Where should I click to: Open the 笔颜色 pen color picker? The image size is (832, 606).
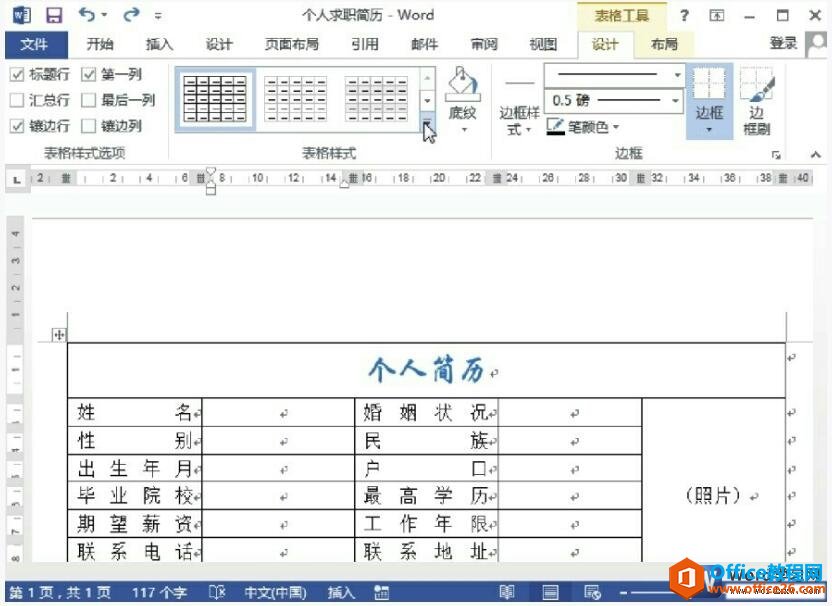(583, 127)
